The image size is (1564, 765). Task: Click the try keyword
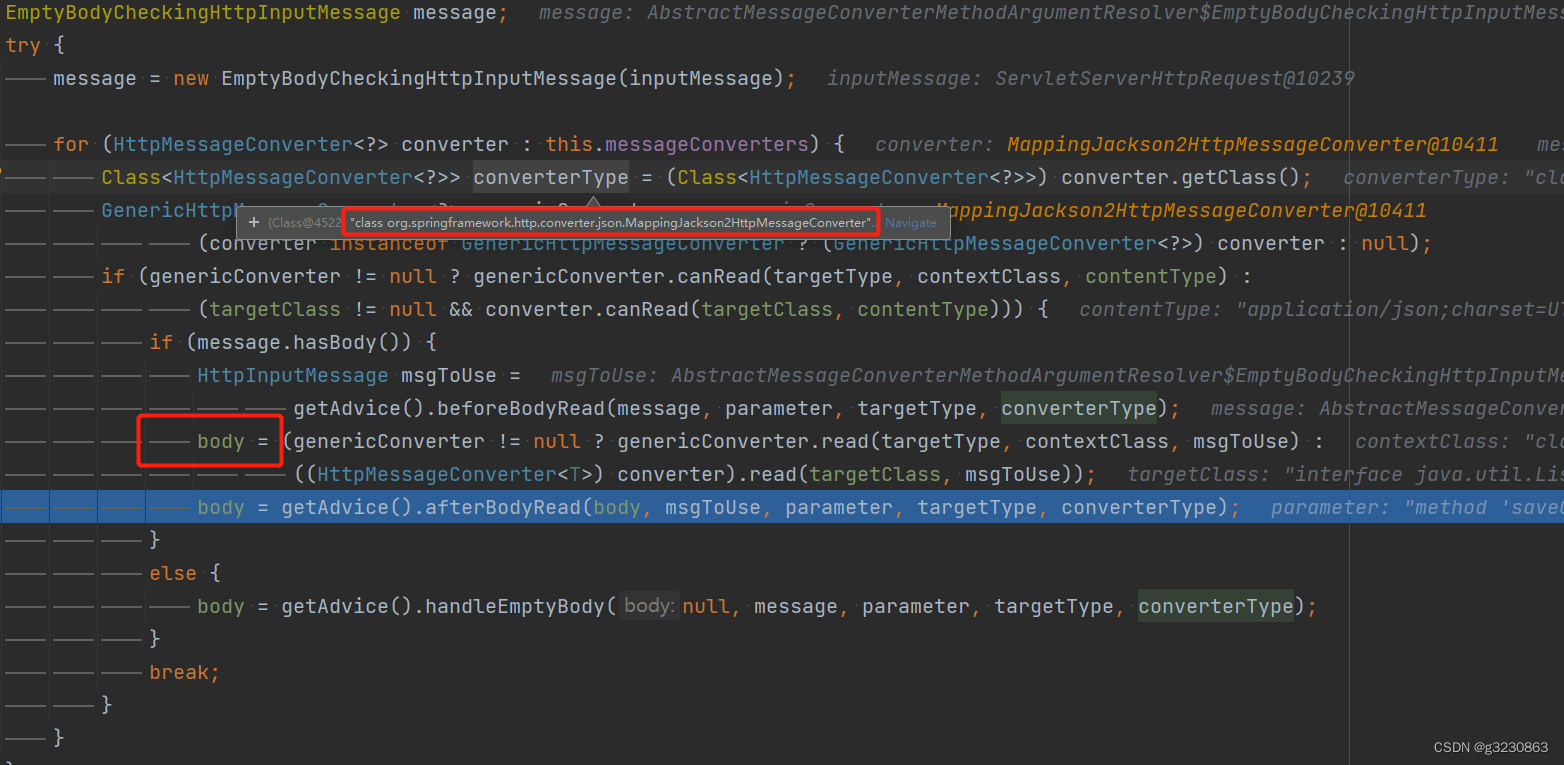23,45
